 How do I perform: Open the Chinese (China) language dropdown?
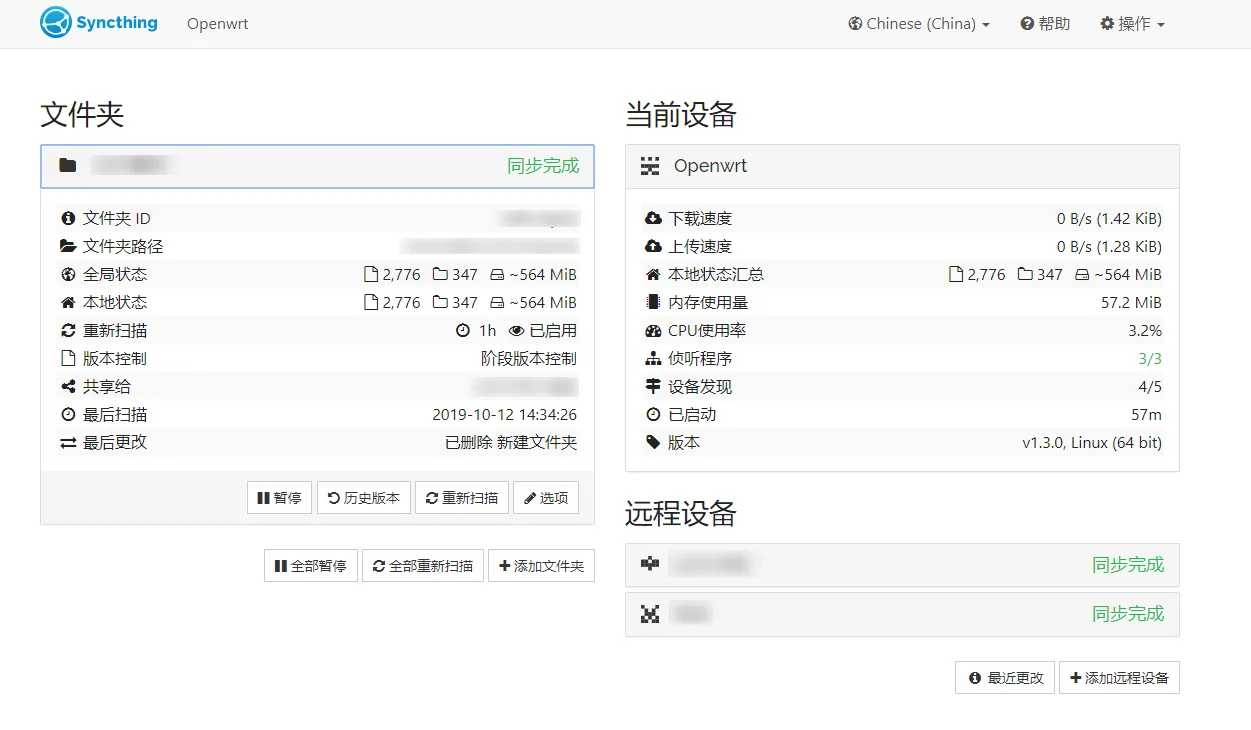click(918, 24)
